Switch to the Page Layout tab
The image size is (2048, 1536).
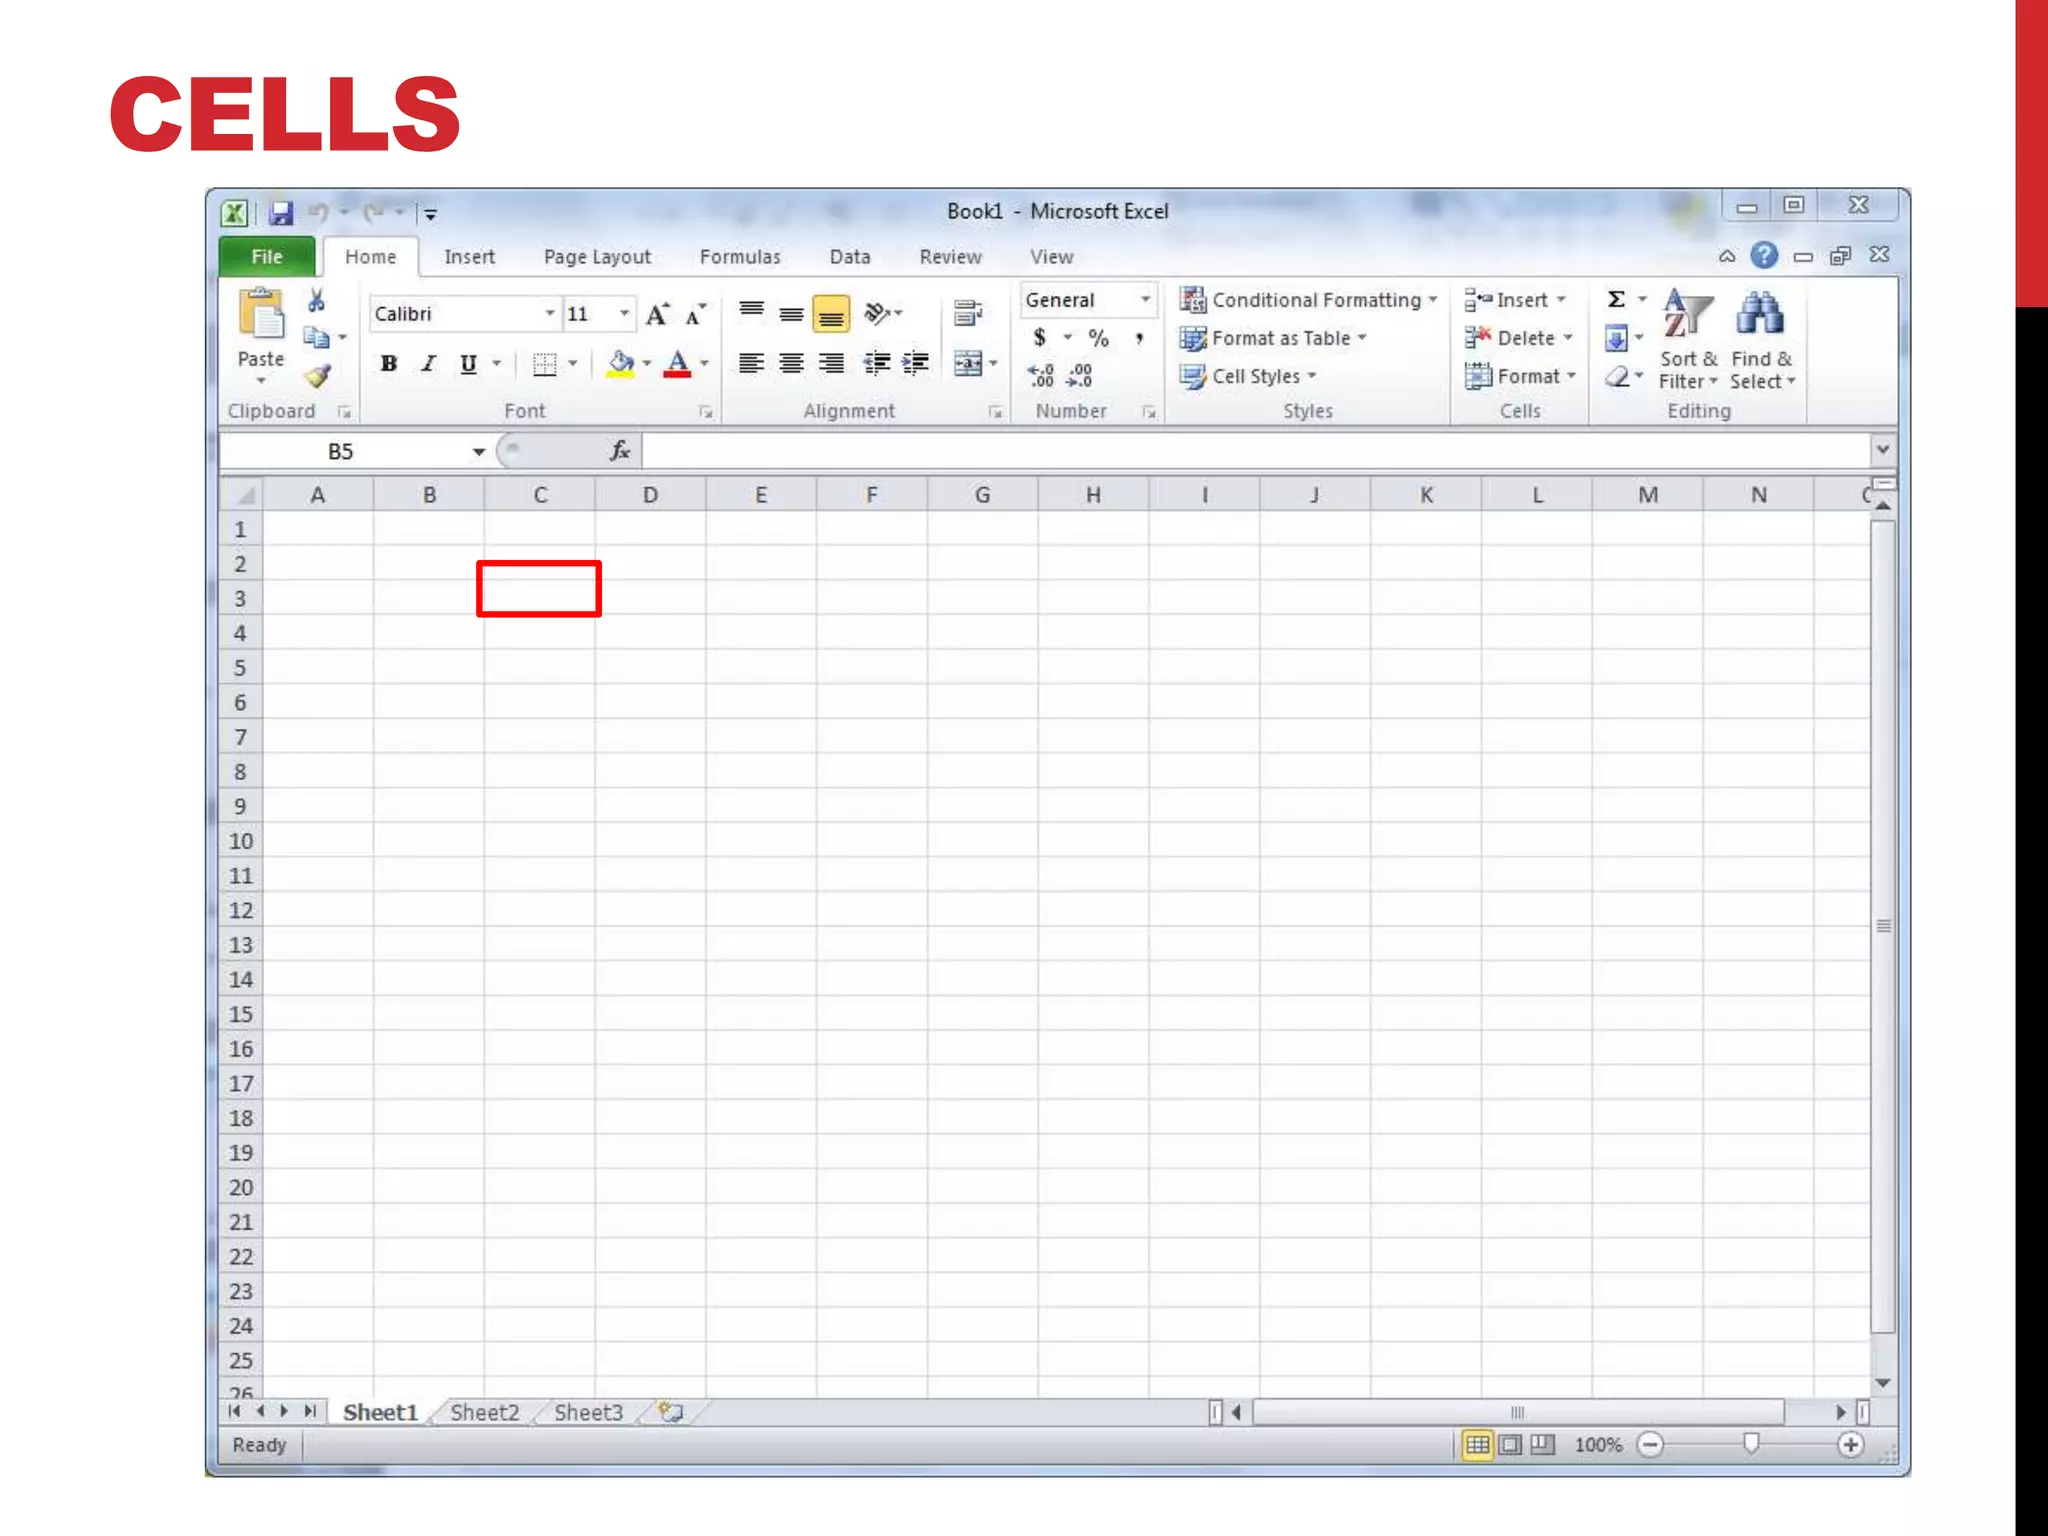(597, 257)
